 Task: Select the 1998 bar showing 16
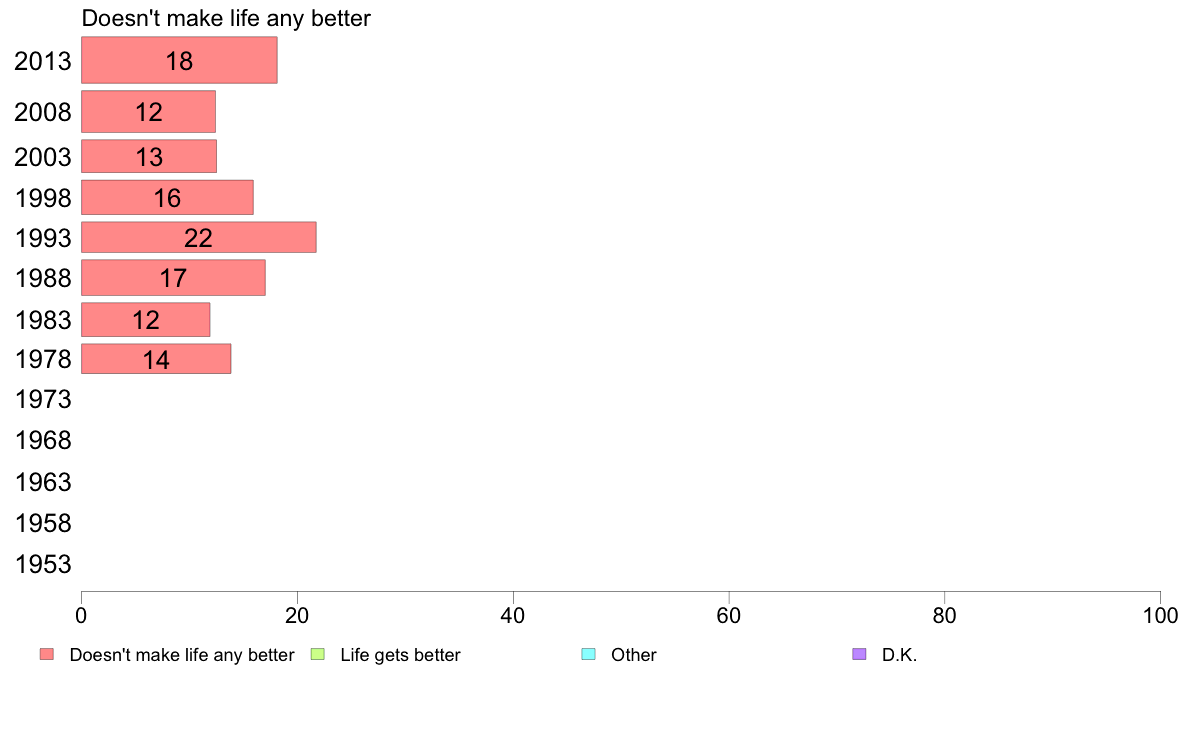[167, 197]
